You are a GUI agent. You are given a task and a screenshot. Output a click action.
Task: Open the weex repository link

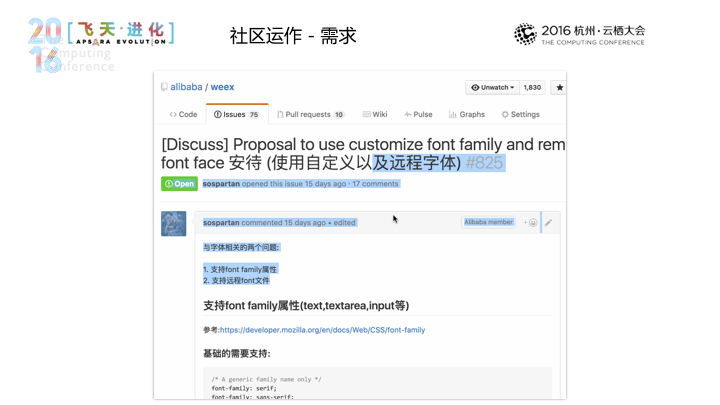pyautogui.click(x=222, y=87)
